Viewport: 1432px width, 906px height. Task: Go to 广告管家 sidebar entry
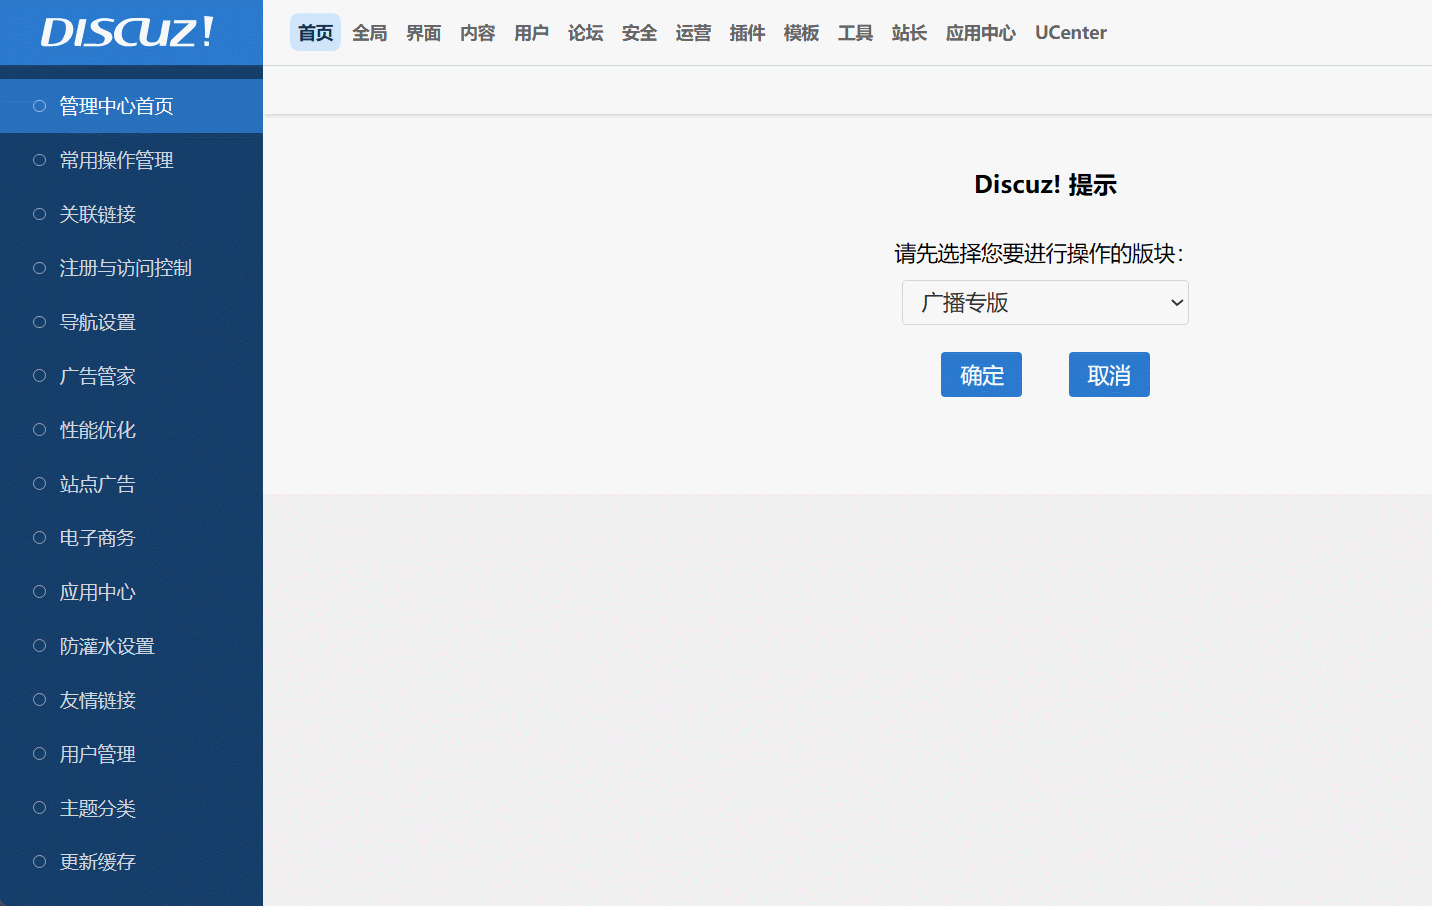[x=131, y=376]
